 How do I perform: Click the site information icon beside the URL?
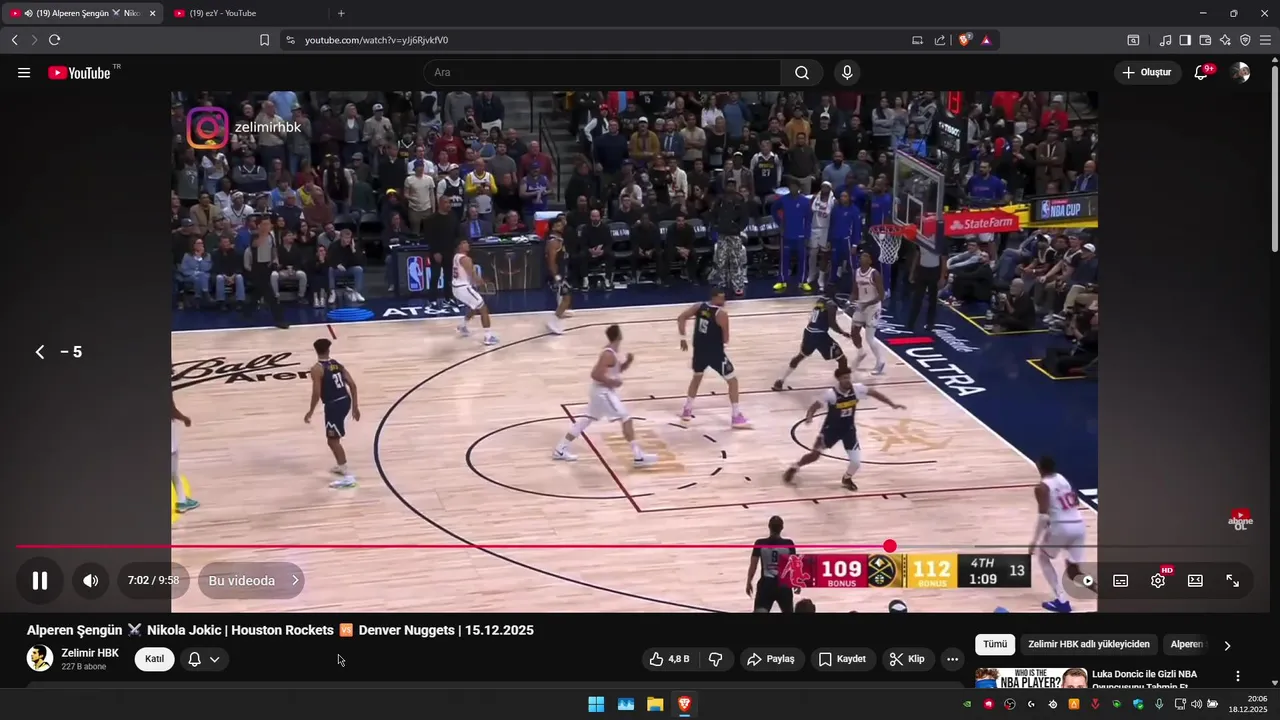click(x=290, y=40)
